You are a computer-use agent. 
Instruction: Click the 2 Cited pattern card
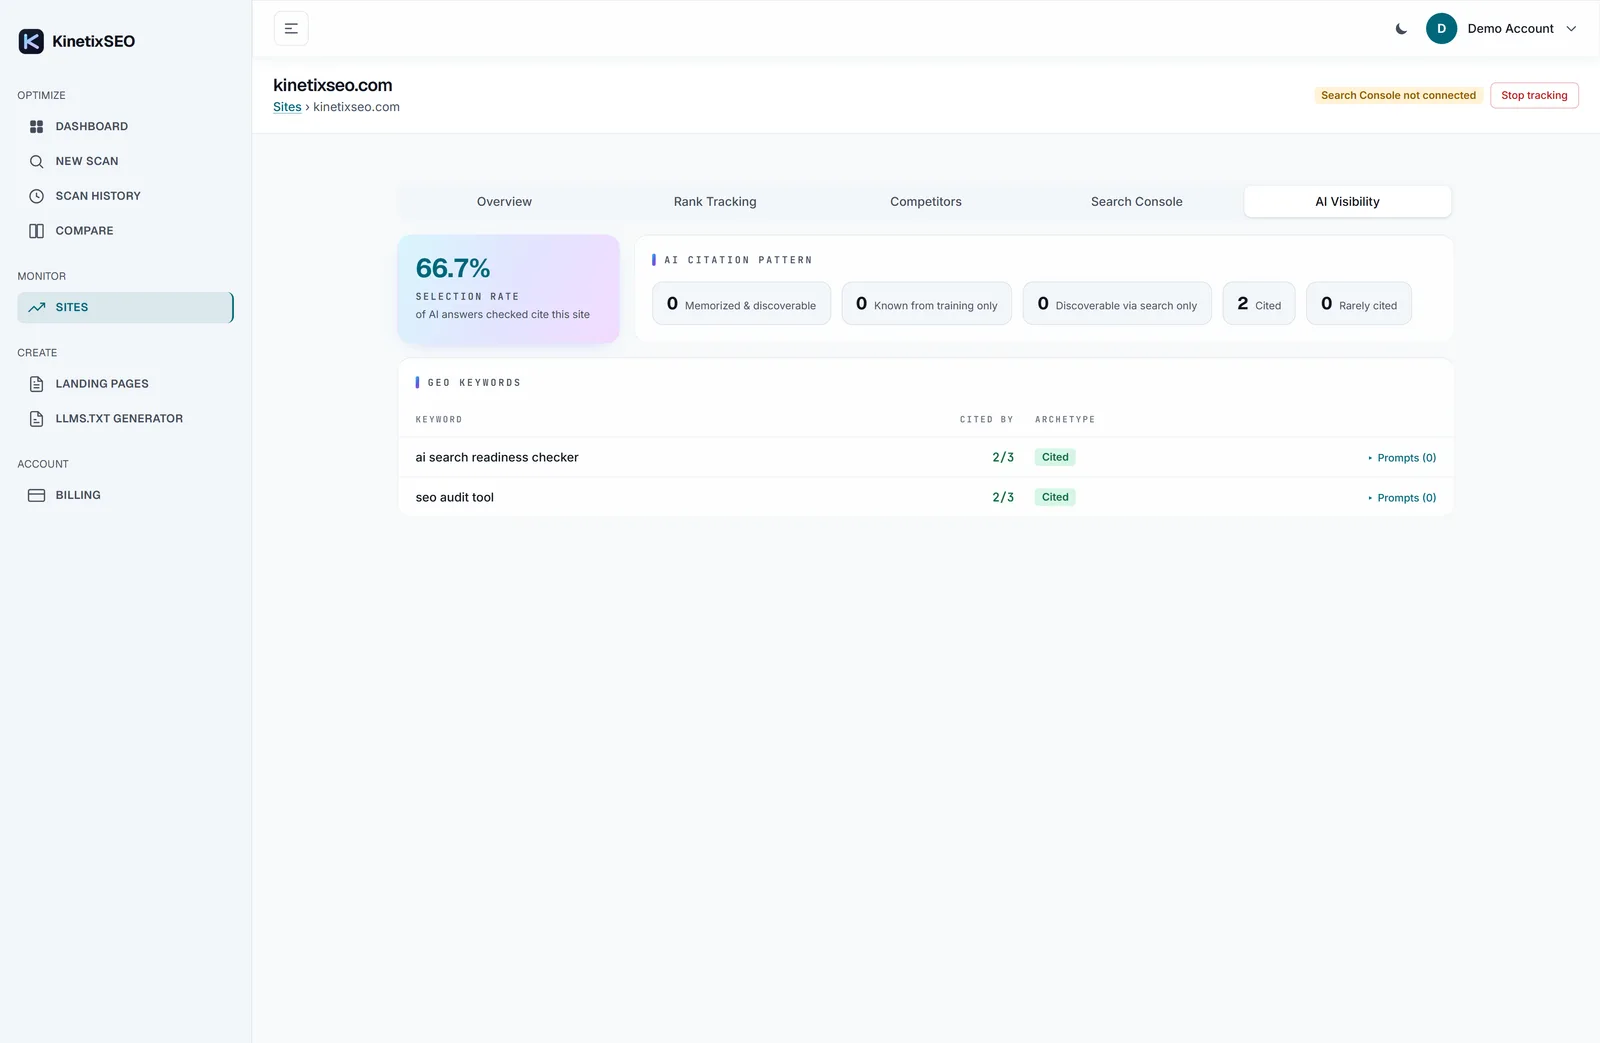point(1259,304)
